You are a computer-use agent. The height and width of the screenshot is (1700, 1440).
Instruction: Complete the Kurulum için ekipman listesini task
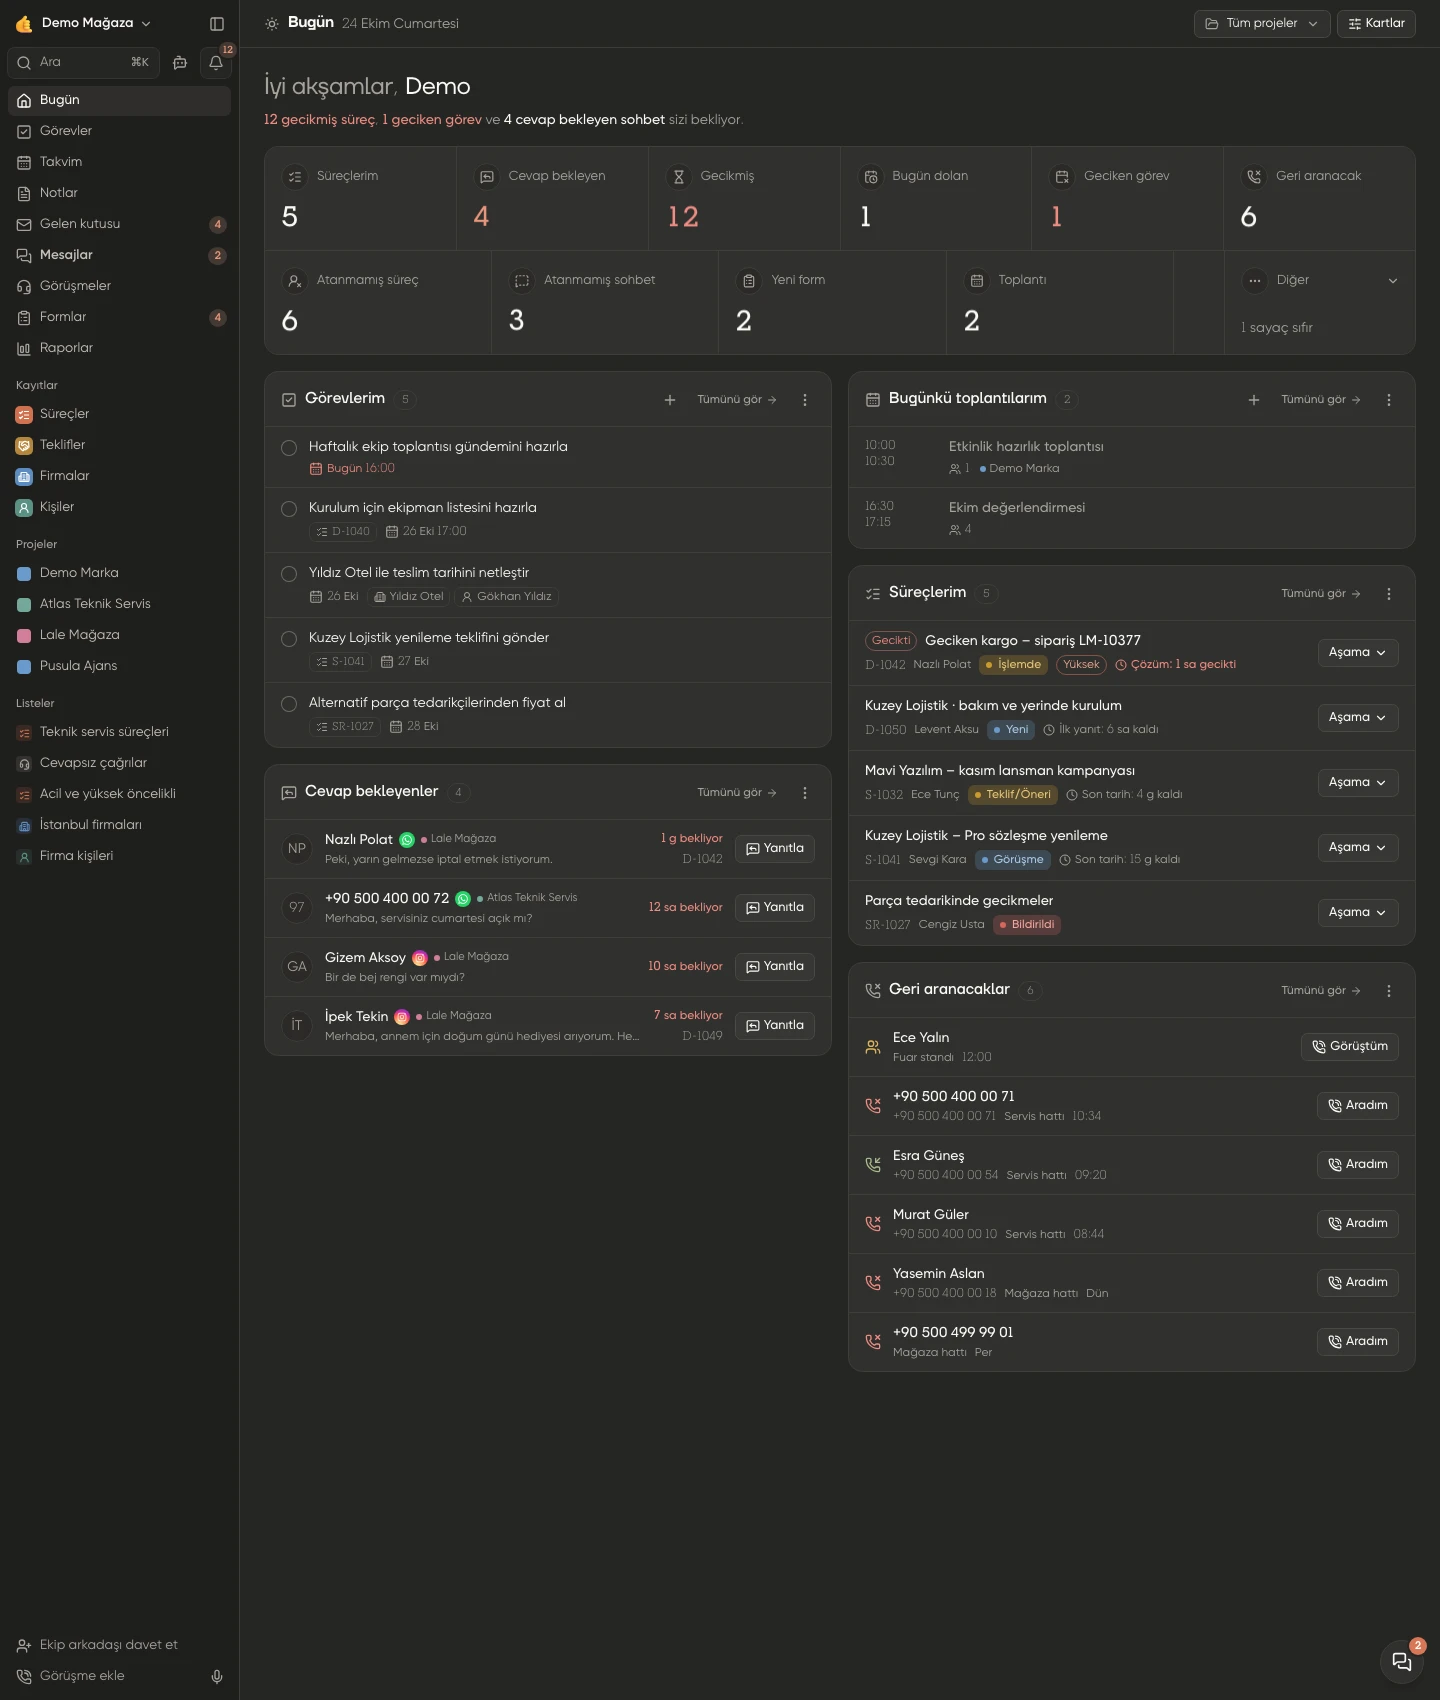[289, 509]
